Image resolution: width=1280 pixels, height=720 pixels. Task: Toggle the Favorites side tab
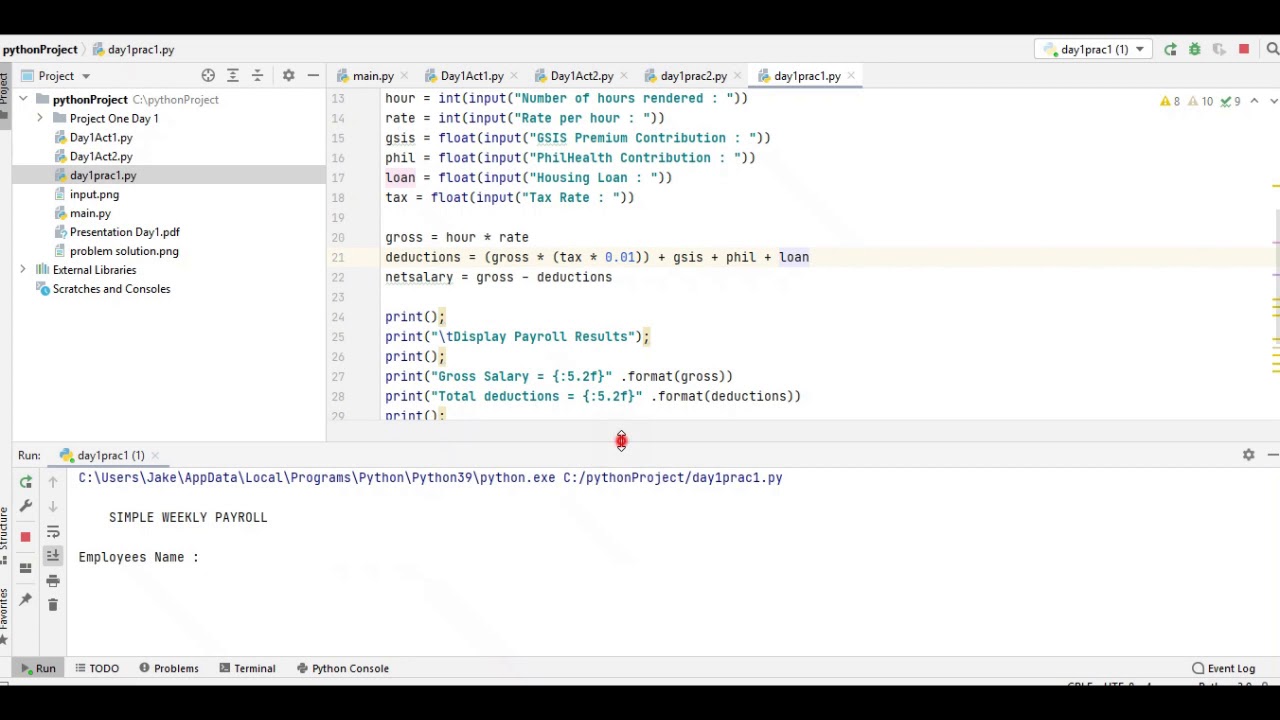(x=4, y=617)
